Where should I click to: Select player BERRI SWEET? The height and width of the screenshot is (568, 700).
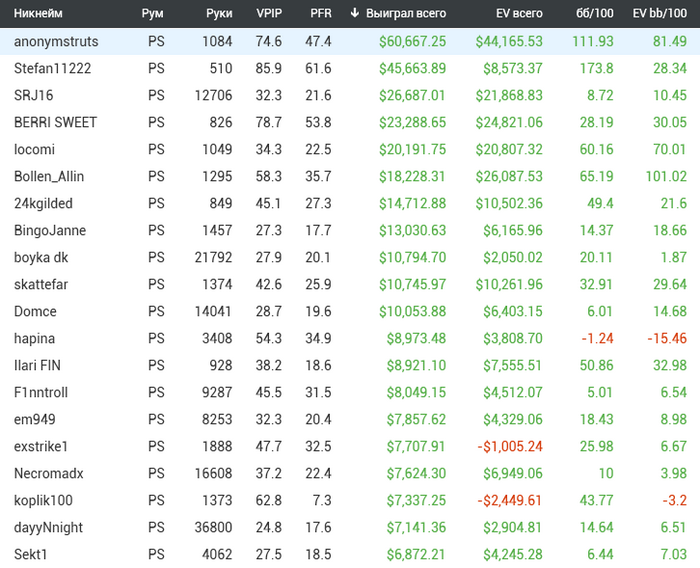[x=55, y=122]
